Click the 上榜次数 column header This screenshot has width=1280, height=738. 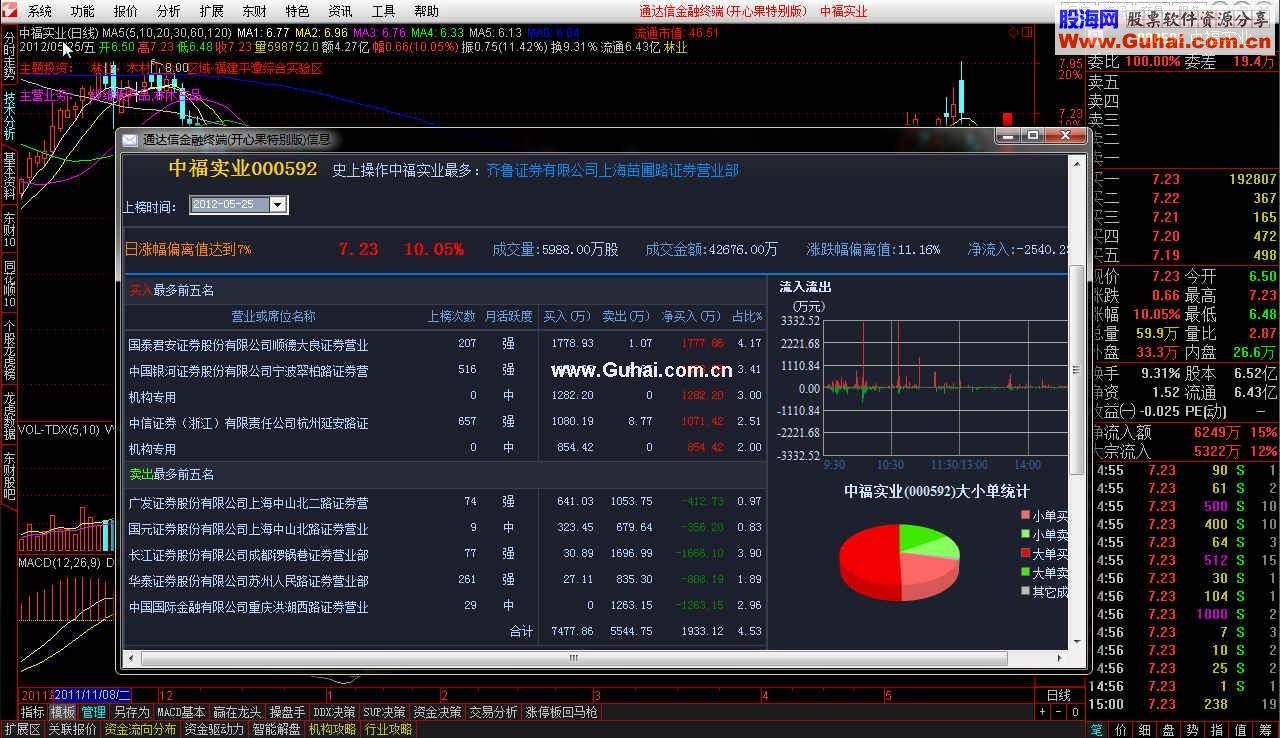tap(451, 316)
